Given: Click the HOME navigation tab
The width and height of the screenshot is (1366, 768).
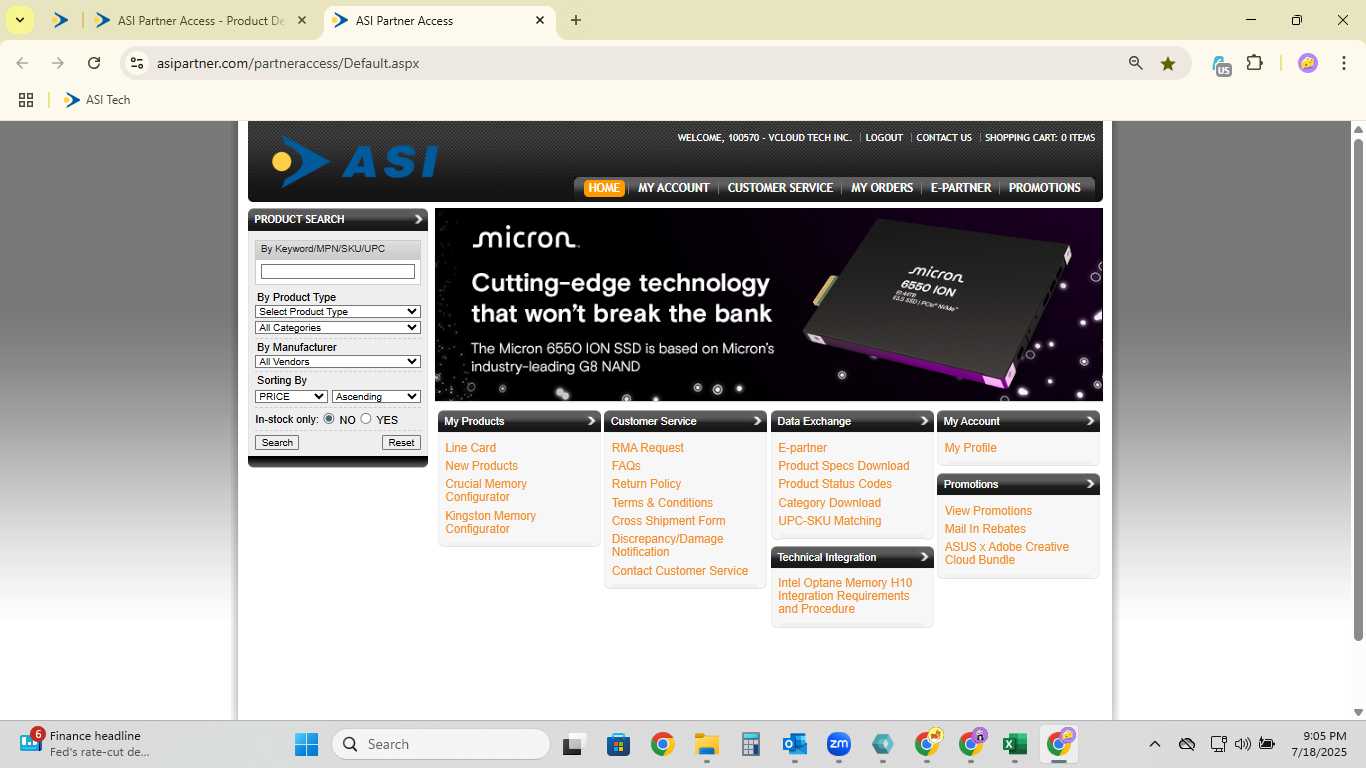Looking at the screenshot, I should tap(604, 188).
